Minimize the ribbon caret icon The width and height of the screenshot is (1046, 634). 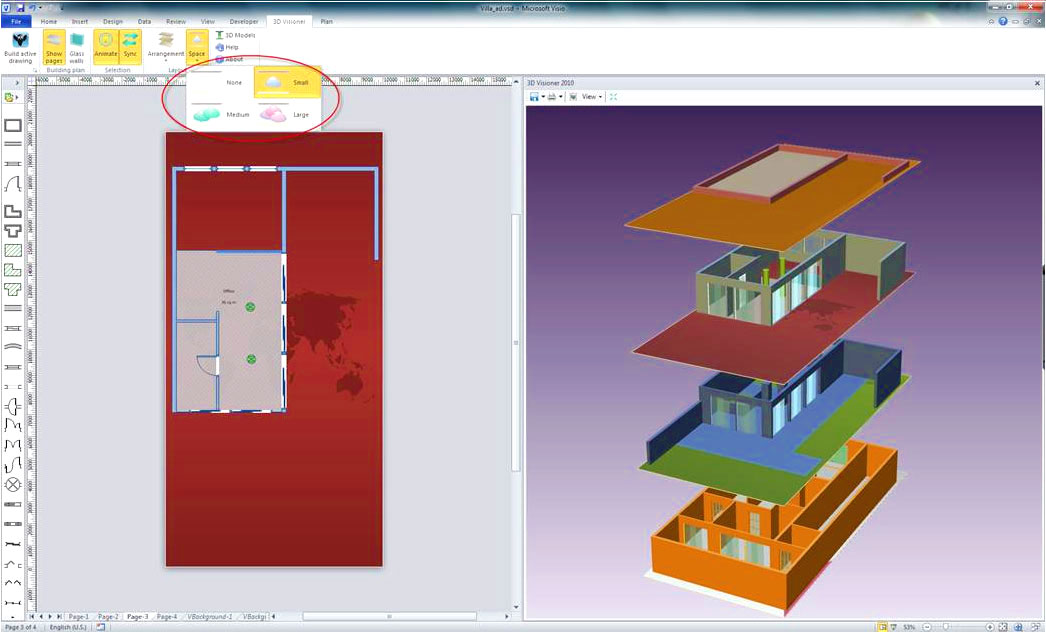[x=991, y=21]
